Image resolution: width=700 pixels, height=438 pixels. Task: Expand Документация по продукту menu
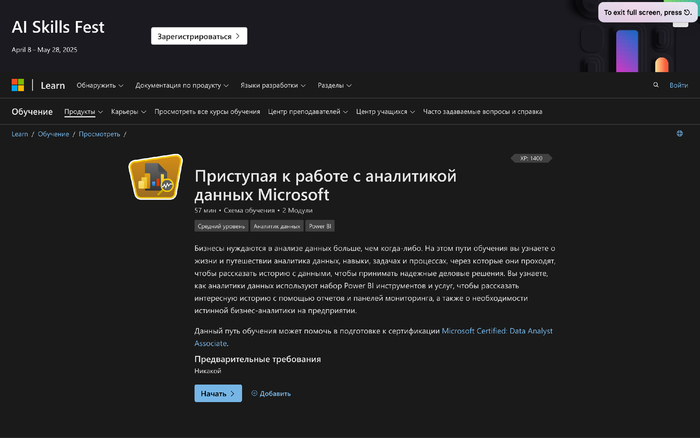pos(182,85)
